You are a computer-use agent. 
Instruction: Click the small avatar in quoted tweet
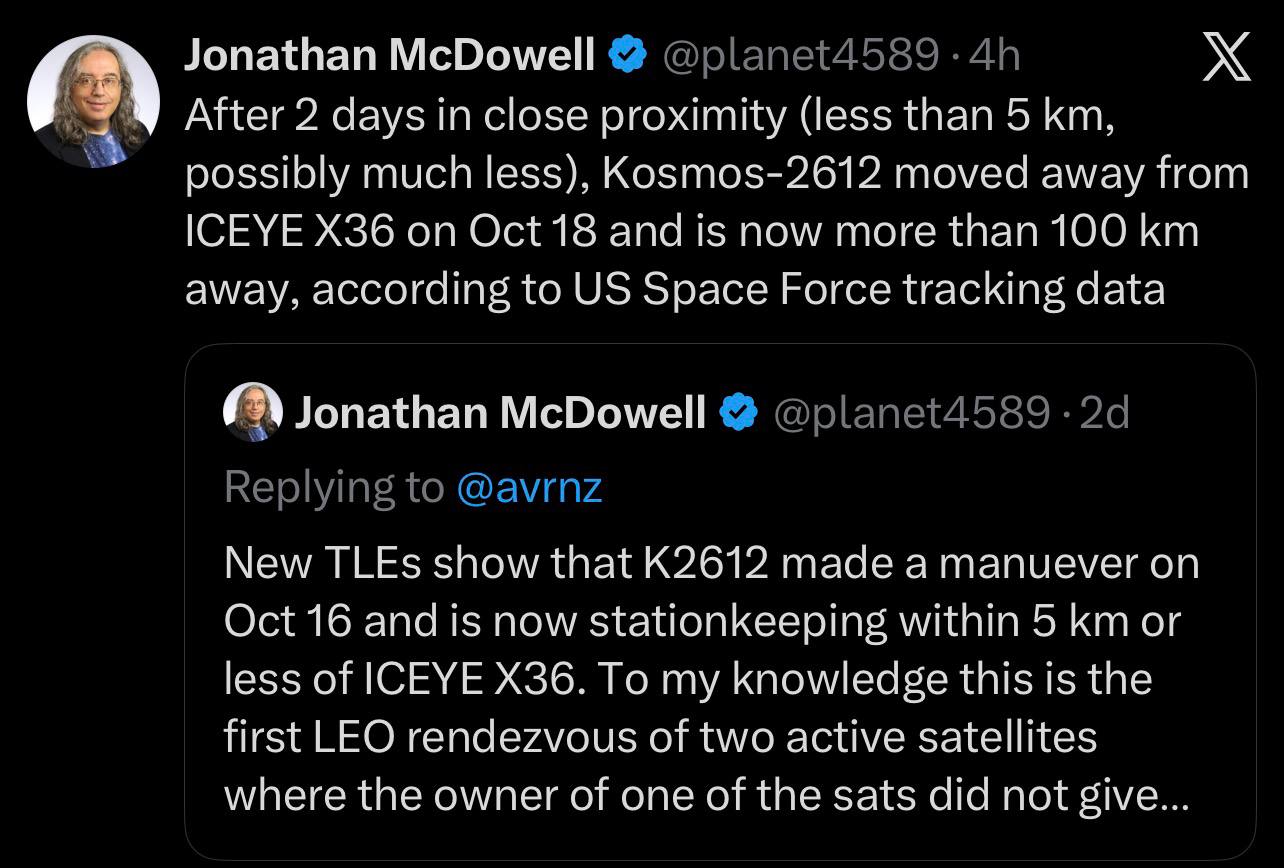pyautogui.click(x=252, y=412)
